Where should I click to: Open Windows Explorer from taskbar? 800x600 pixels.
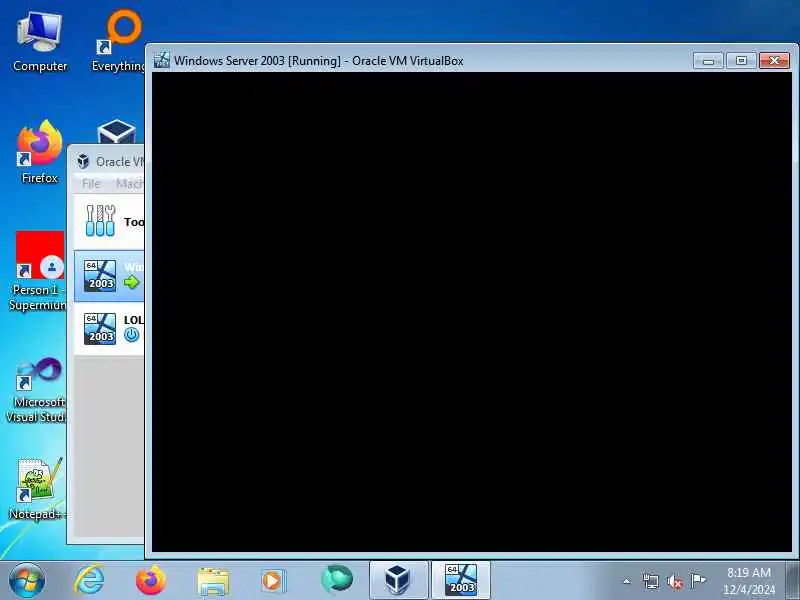pyautogui.click(x=213, y=582)
